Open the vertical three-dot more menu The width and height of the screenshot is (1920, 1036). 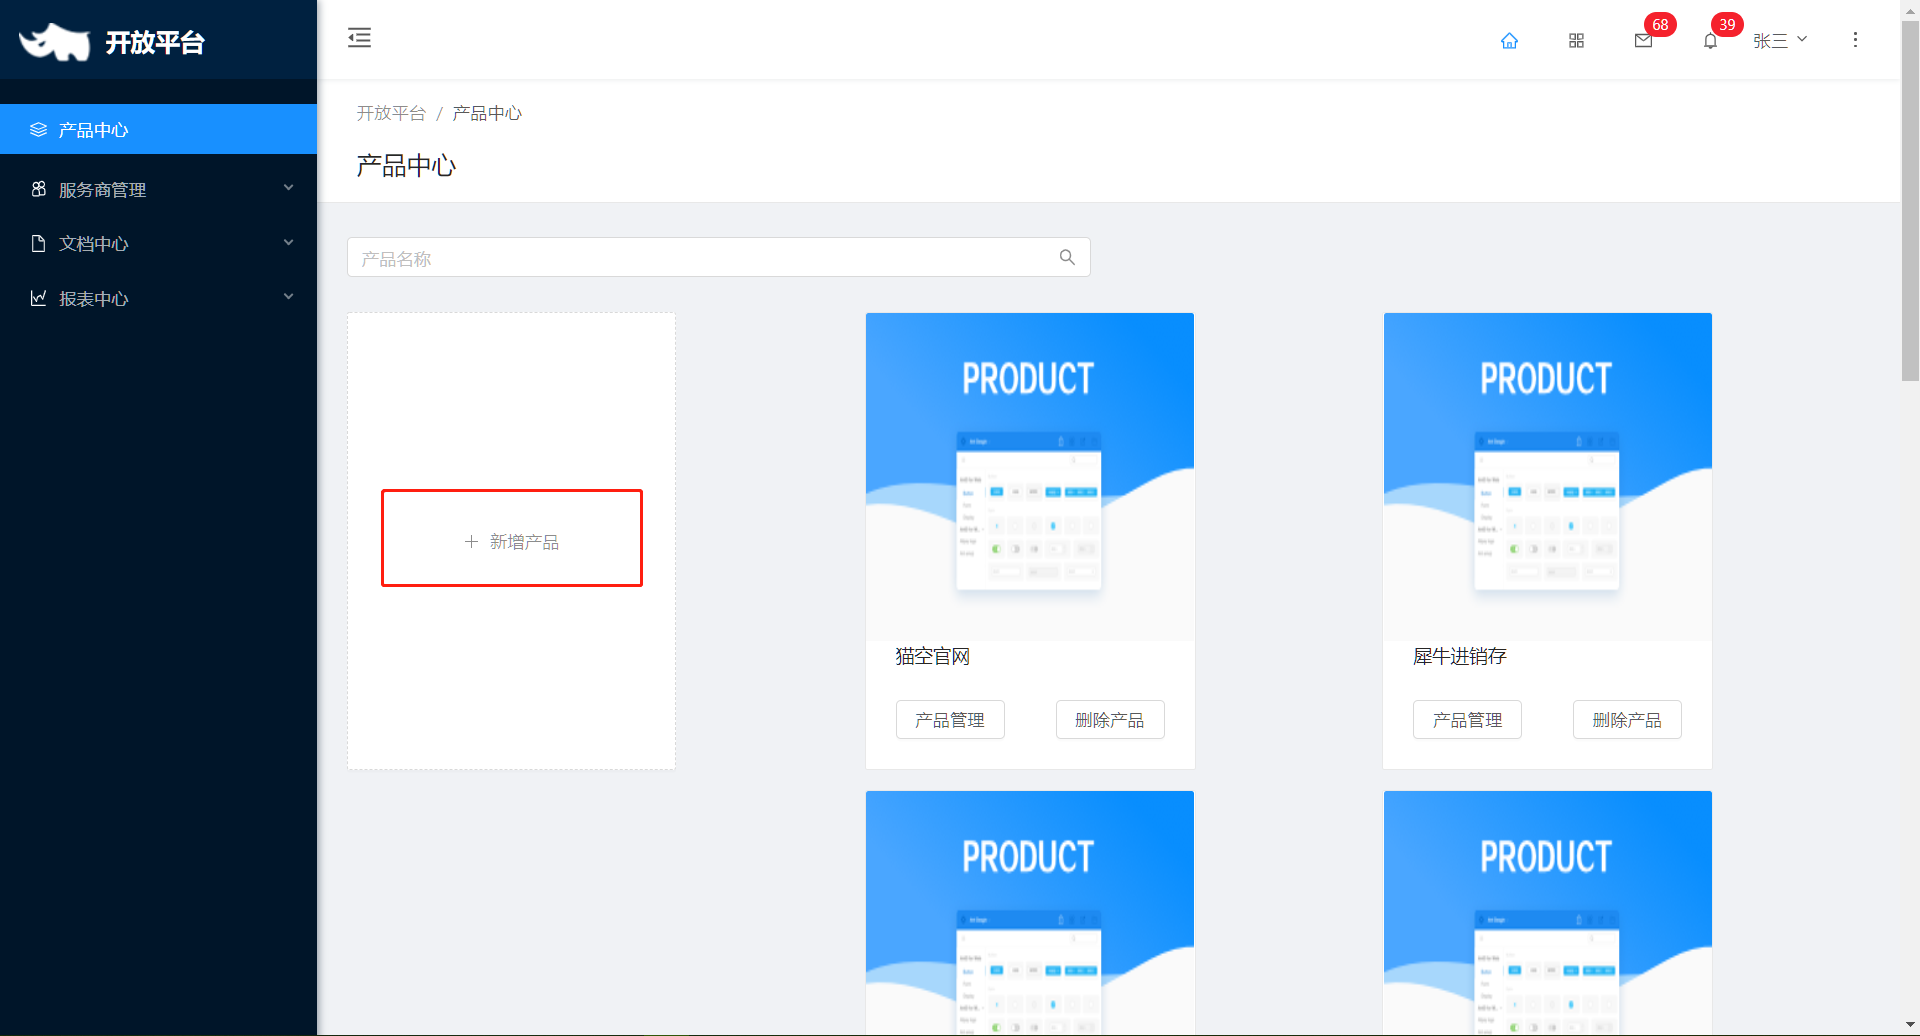click(1855, 39)
